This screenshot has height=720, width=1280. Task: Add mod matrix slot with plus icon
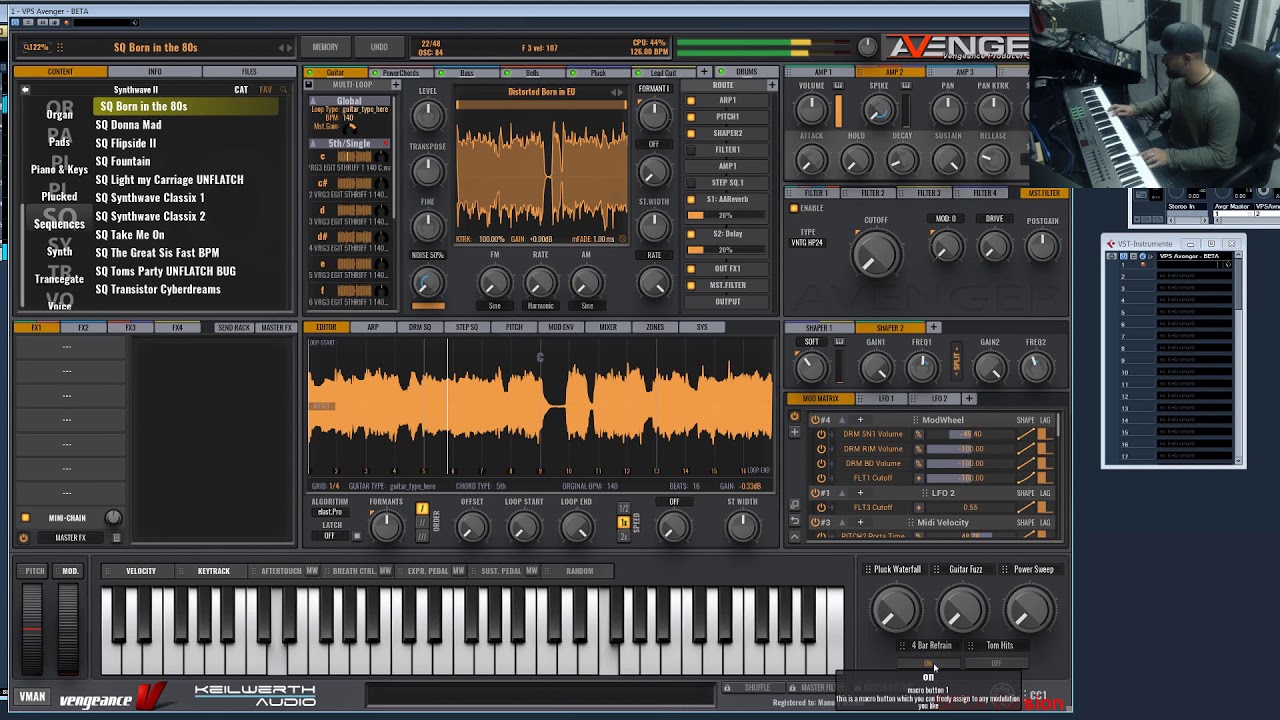coord(794,433)
